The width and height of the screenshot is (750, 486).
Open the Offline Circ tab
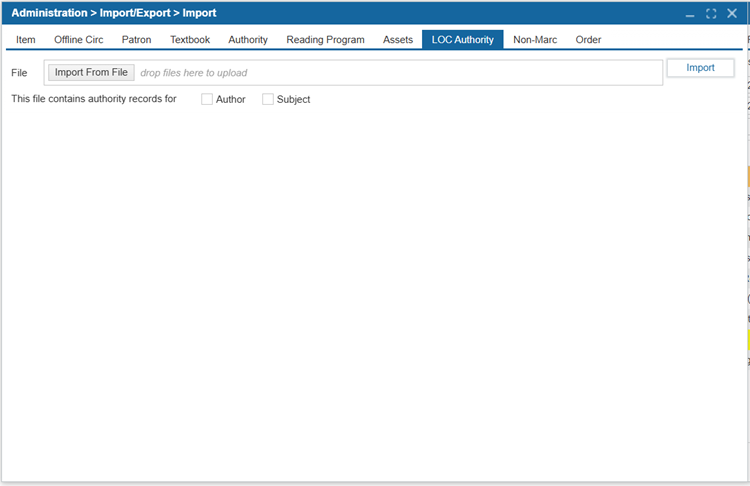coord(78,40)
